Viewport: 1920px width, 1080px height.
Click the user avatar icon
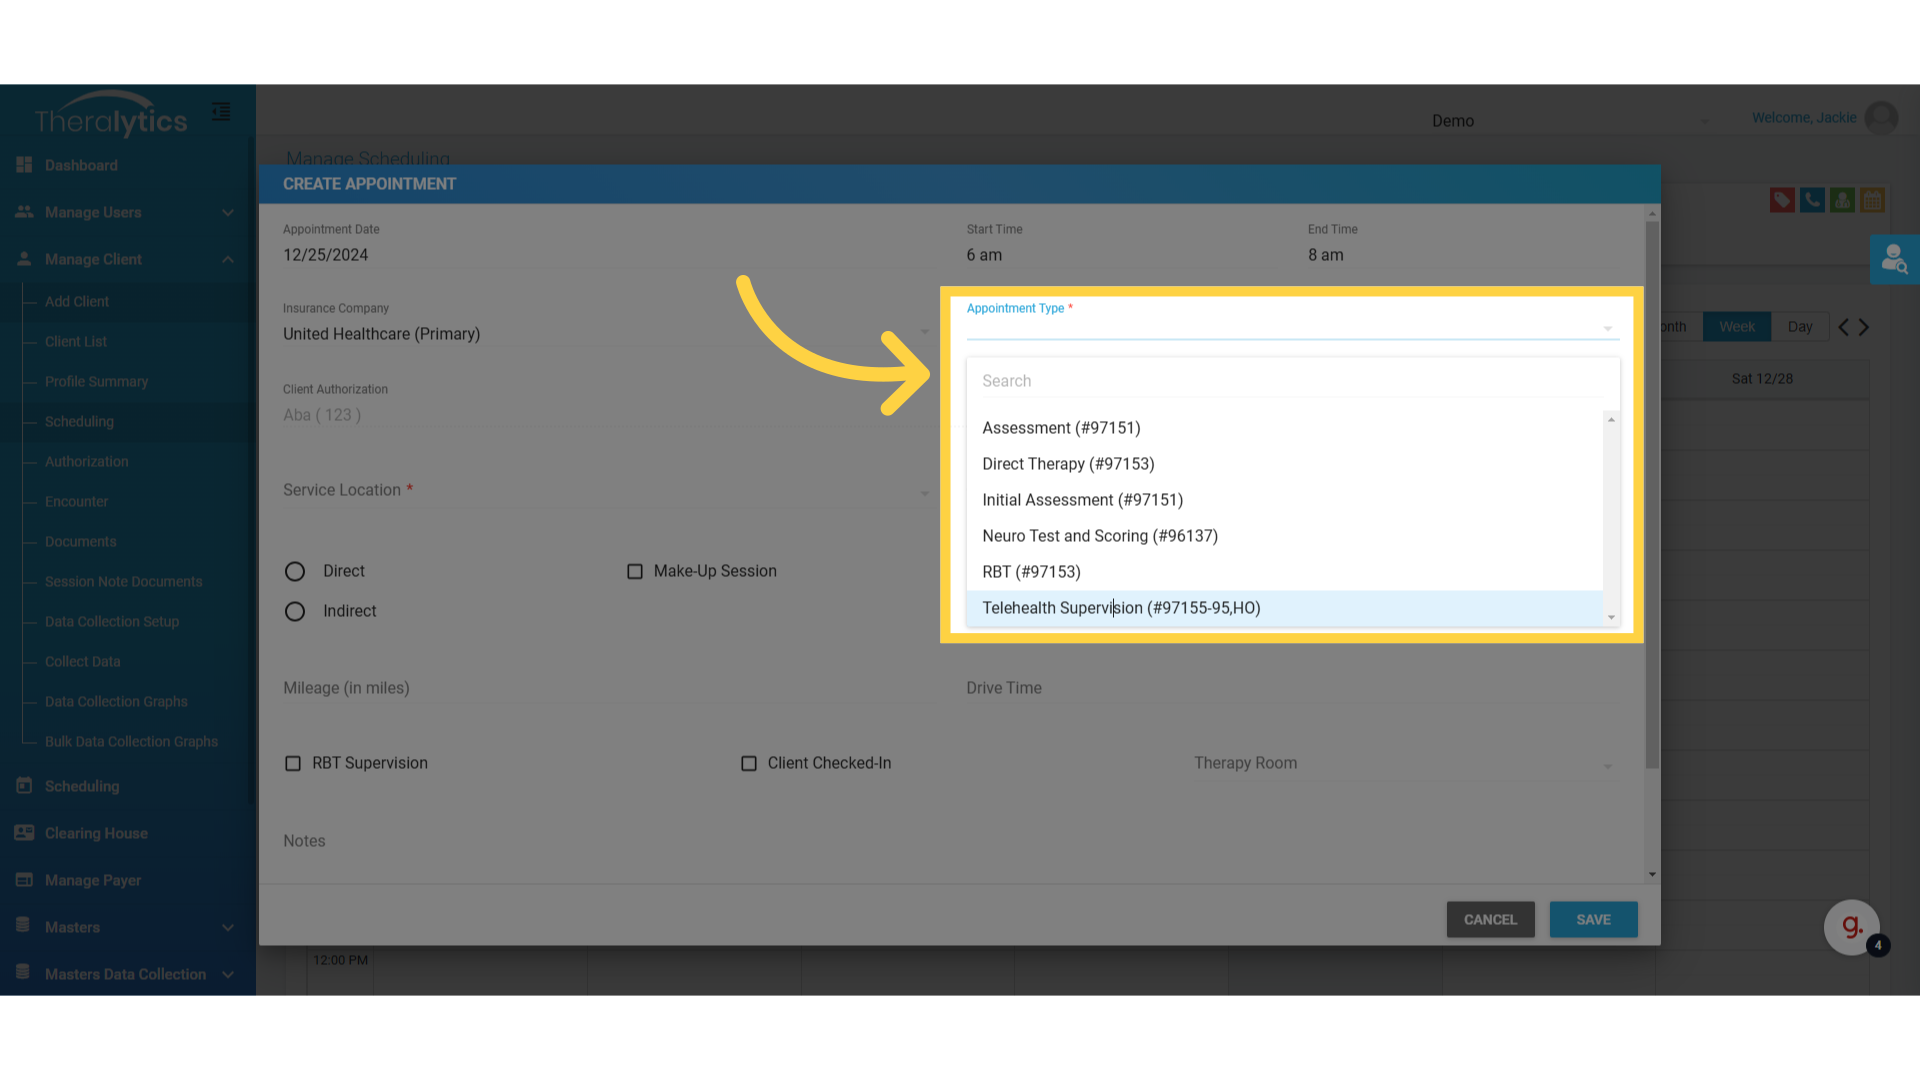1881,118
